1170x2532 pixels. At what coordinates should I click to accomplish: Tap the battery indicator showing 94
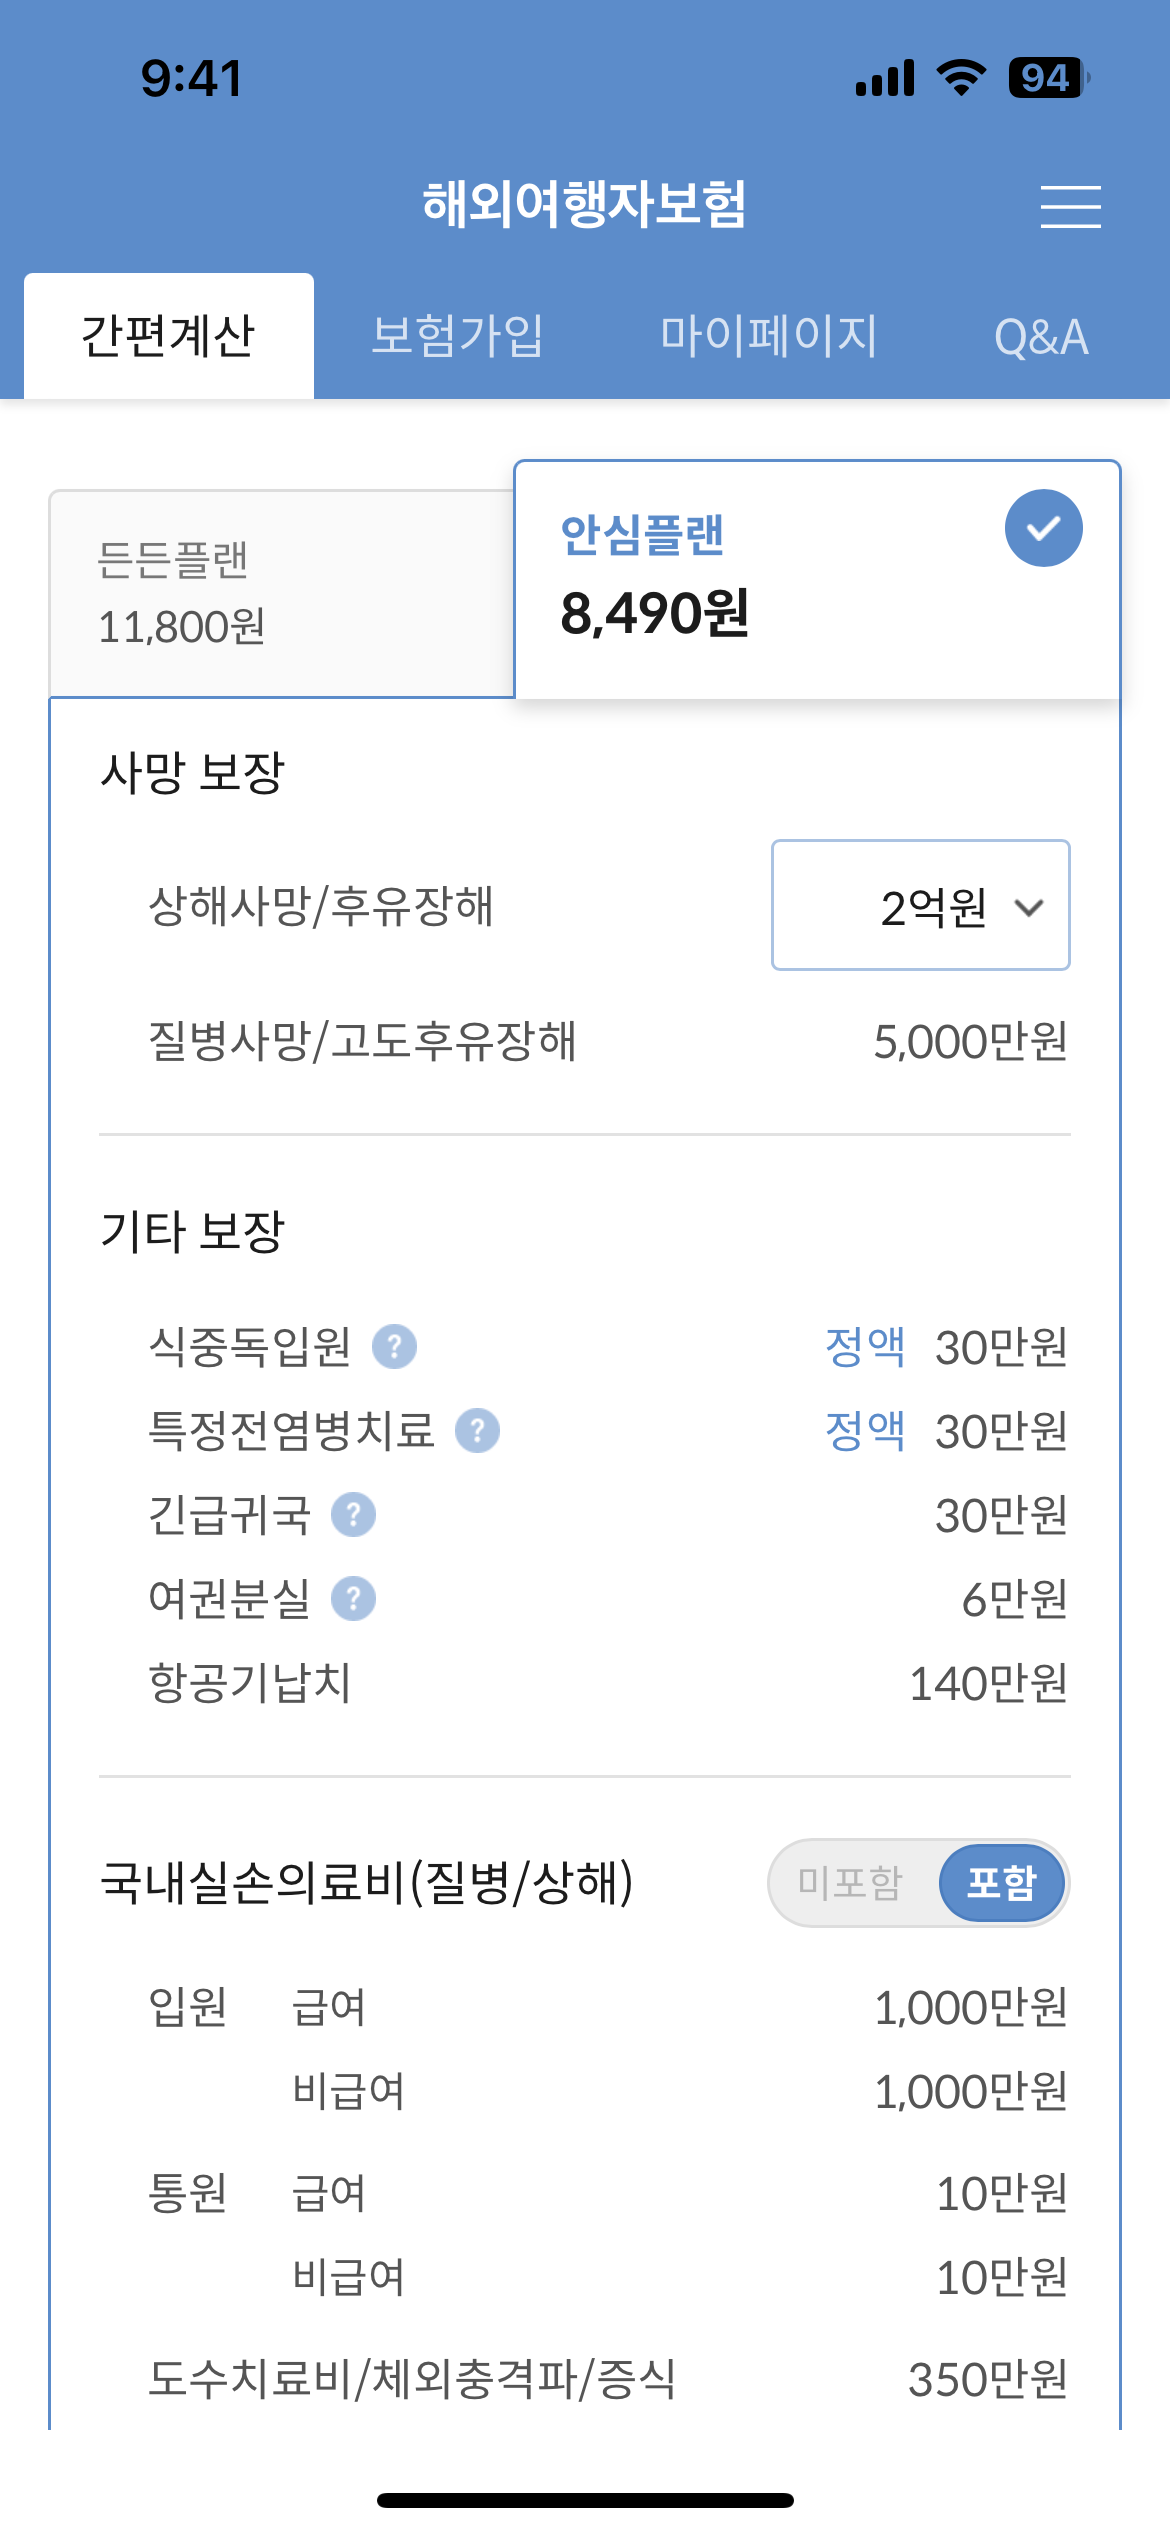click(1049, 78)
